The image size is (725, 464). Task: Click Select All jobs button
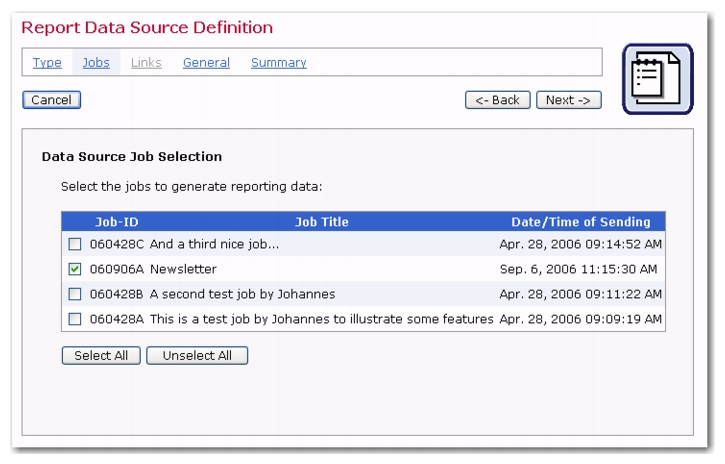101,355
